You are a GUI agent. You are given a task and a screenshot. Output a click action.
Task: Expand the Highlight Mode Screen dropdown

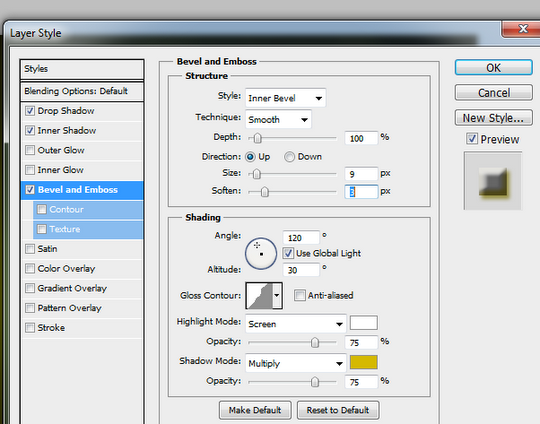tap(295, 324)
